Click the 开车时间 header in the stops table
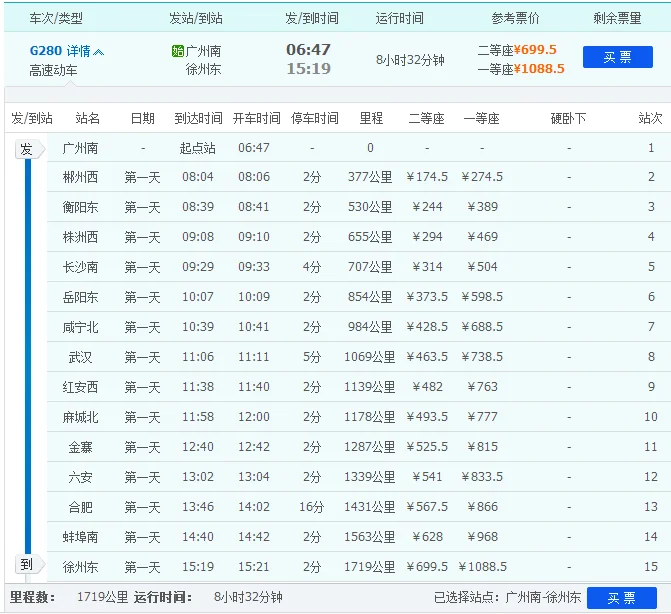 (x=256, y=118)
